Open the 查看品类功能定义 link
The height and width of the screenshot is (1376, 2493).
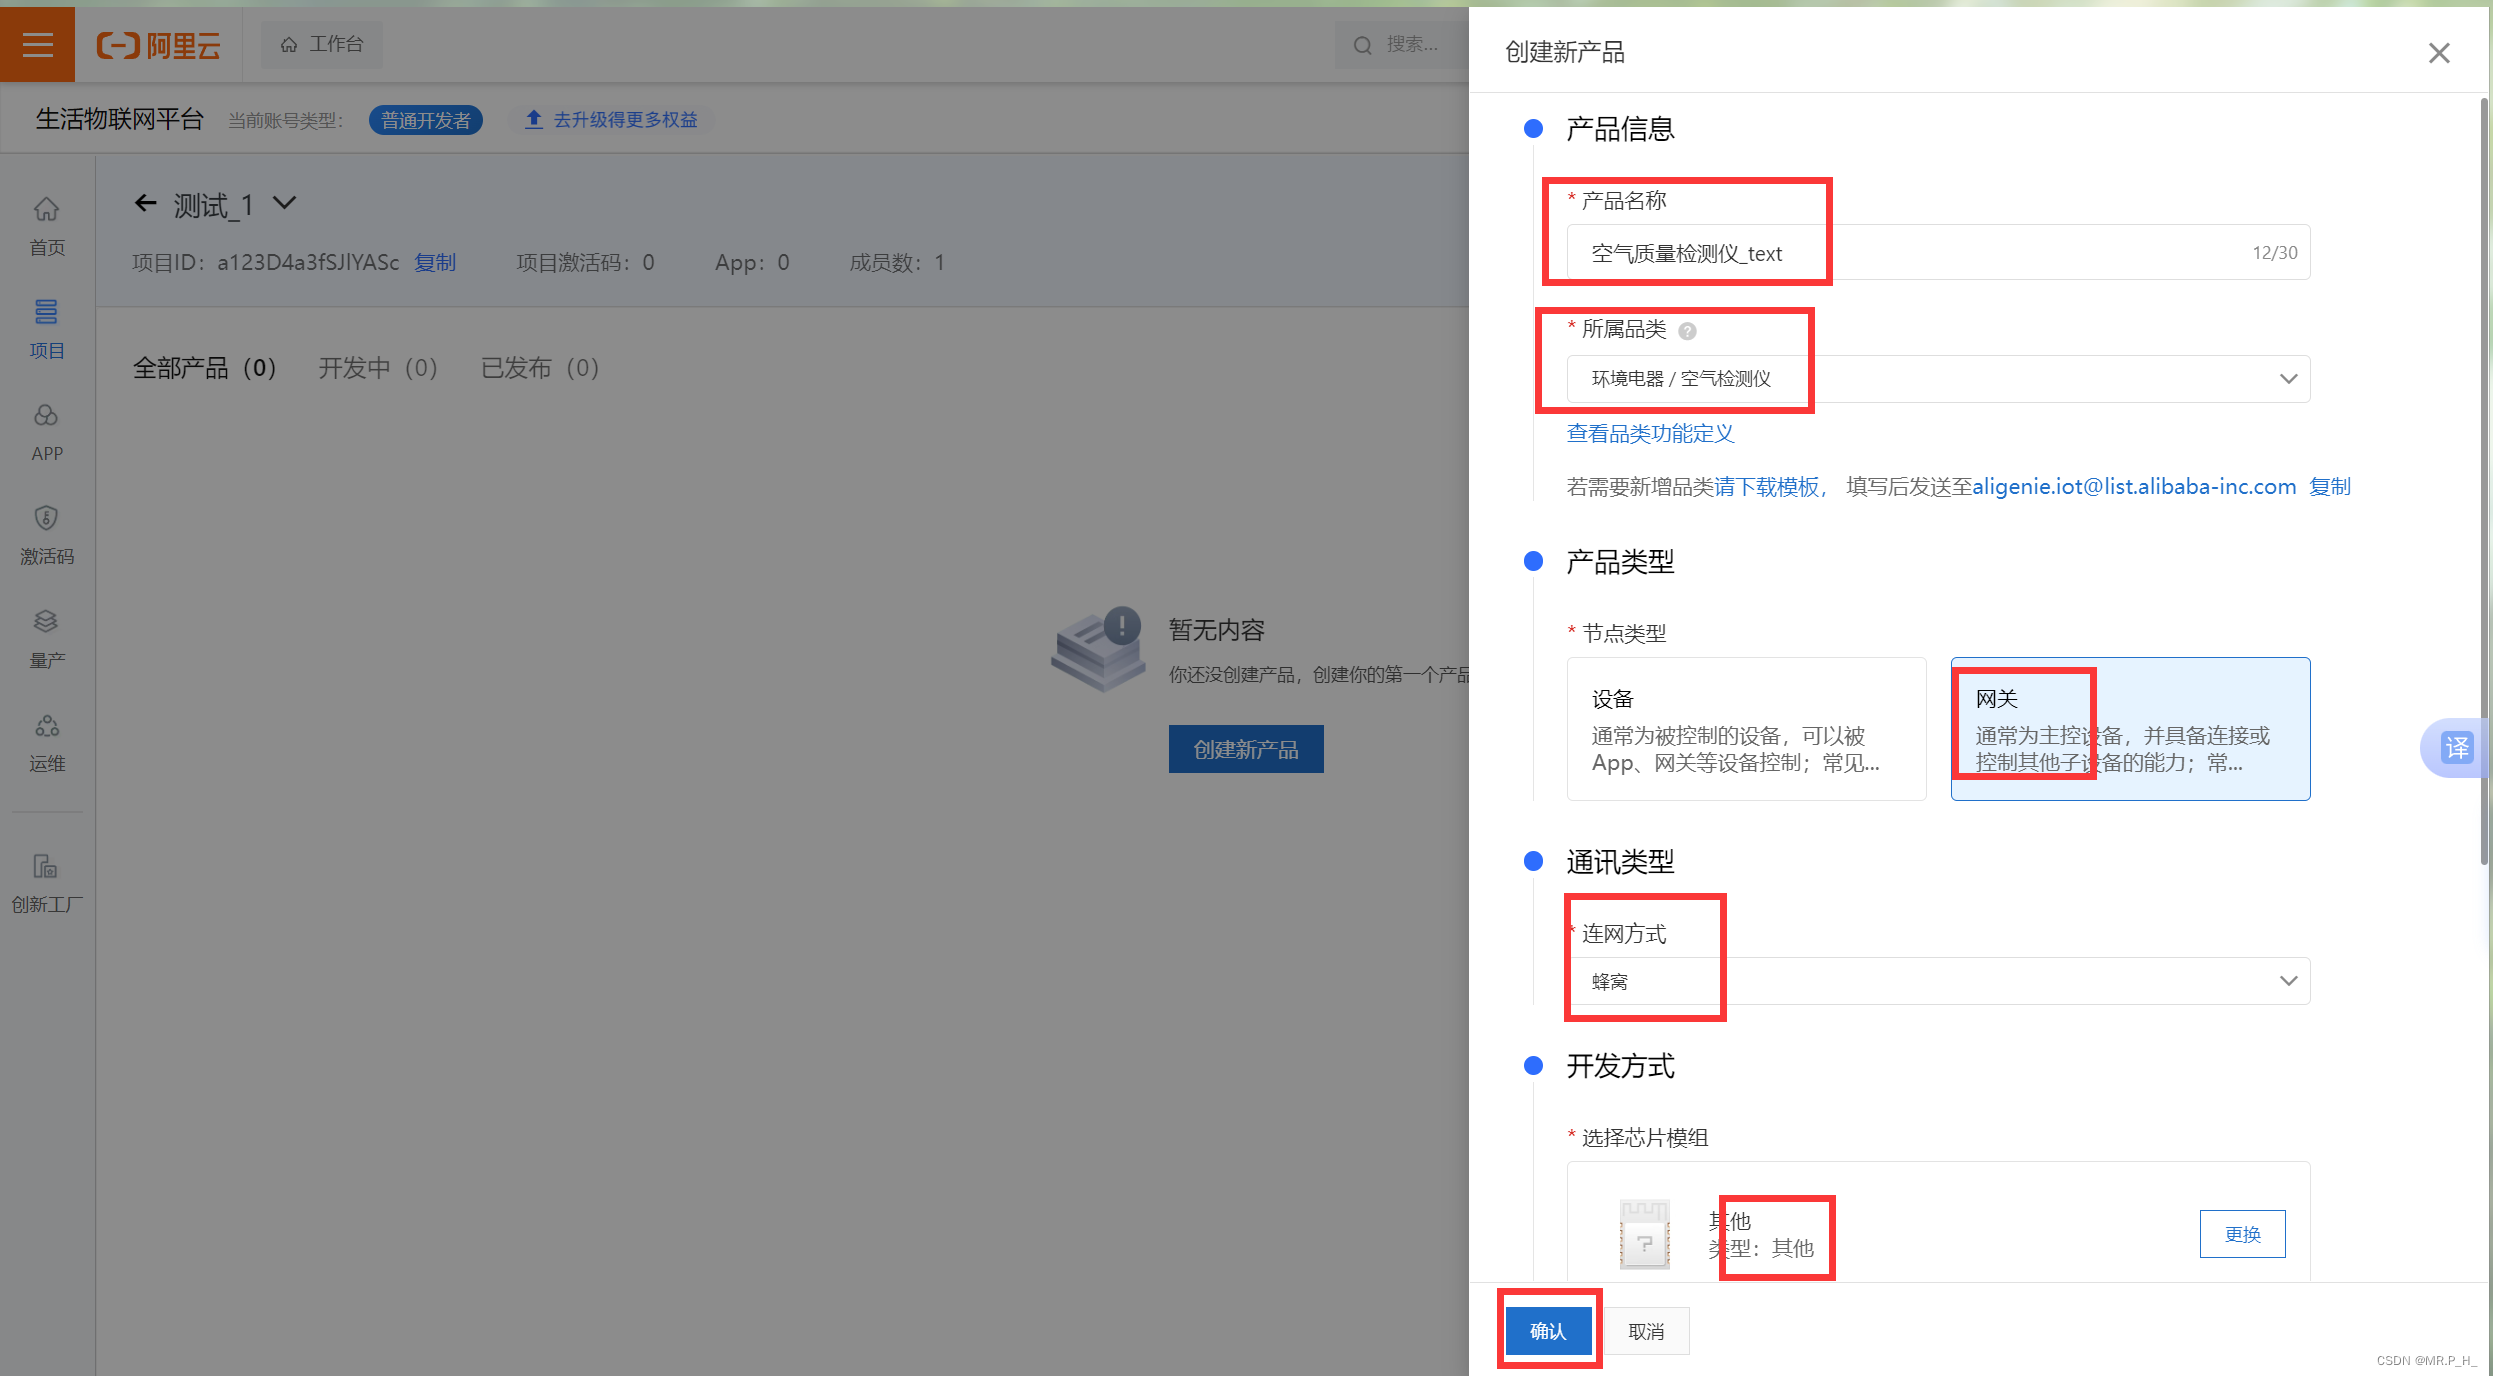click(x=1649, y=433)
